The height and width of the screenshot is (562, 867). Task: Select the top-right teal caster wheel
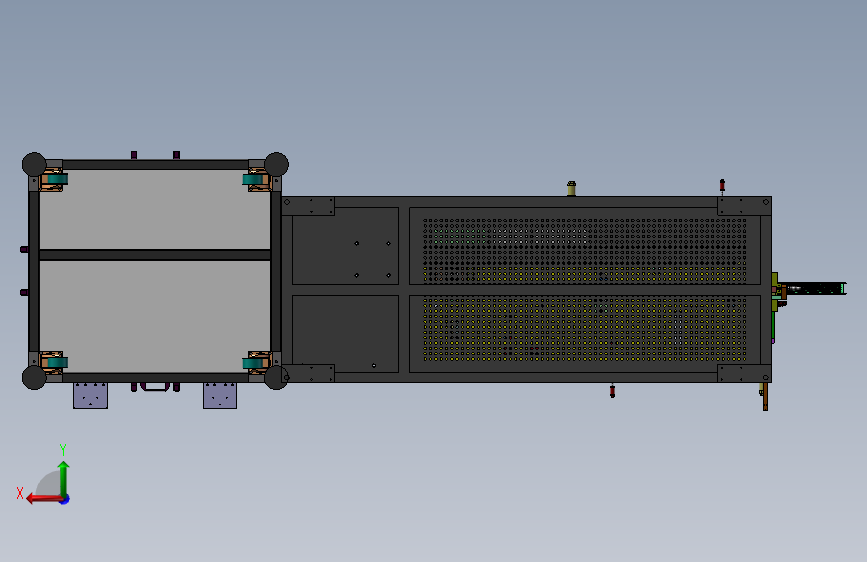(254, 179)
